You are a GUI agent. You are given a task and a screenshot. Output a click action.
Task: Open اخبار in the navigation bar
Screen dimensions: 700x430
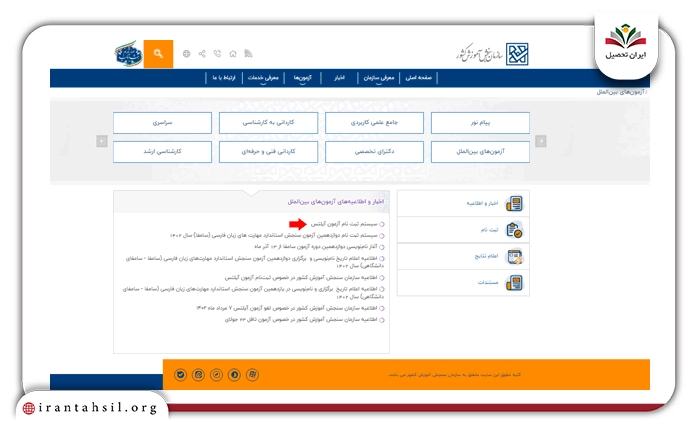340,78
